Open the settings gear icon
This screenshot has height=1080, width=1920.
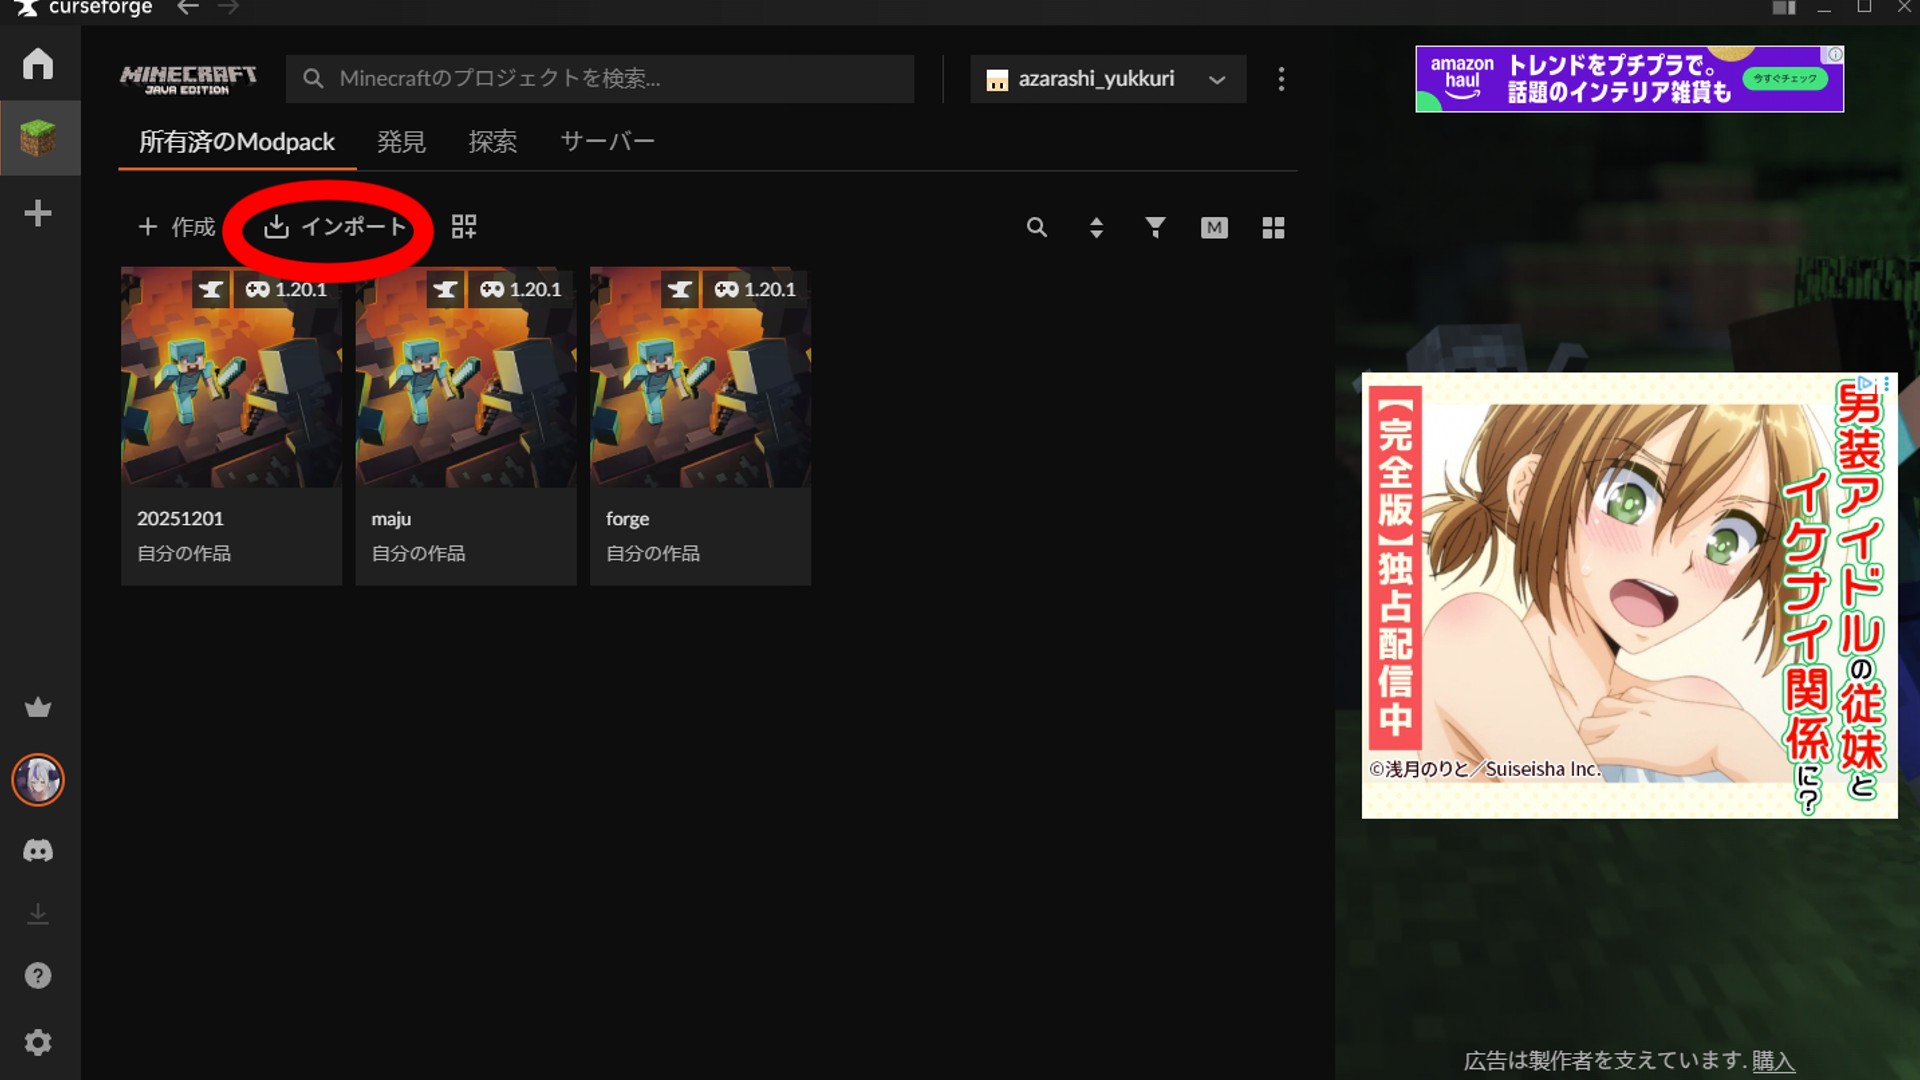(x=38, y=1043)
